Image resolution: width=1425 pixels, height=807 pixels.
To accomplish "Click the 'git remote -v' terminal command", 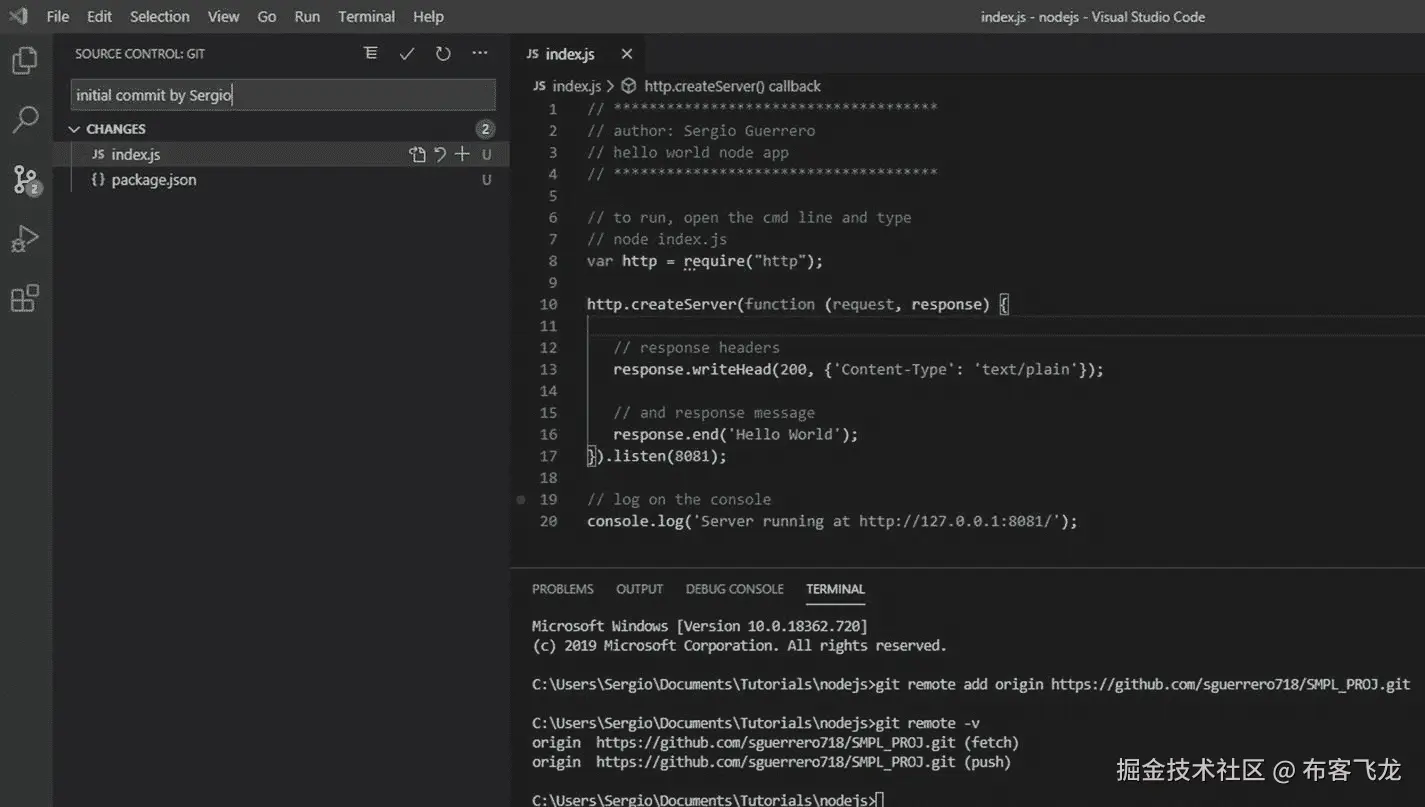I will [x=926, y=723].
